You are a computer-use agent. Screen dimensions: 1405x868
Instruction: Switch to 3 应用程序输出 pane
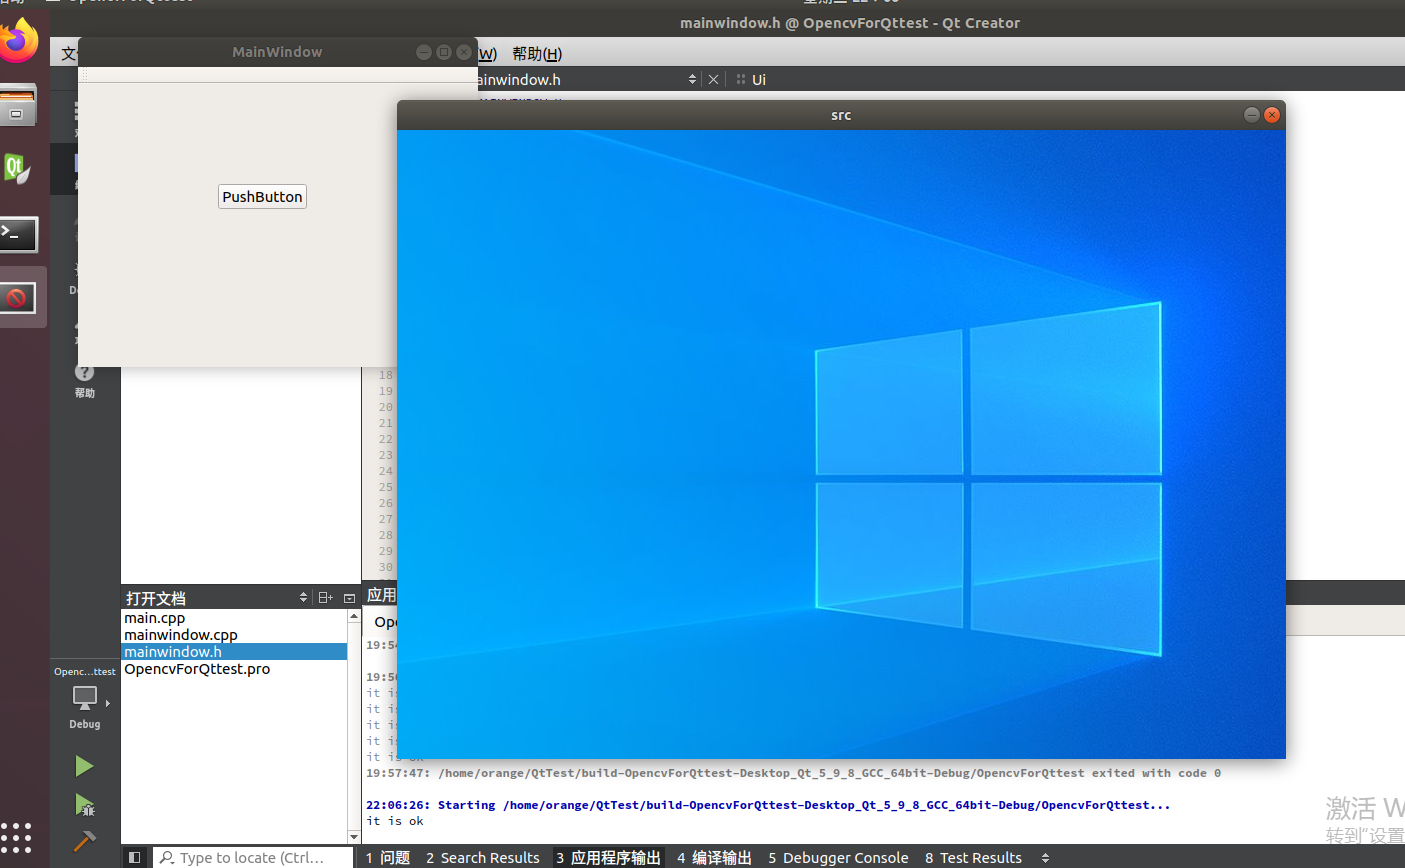point(609,857)
